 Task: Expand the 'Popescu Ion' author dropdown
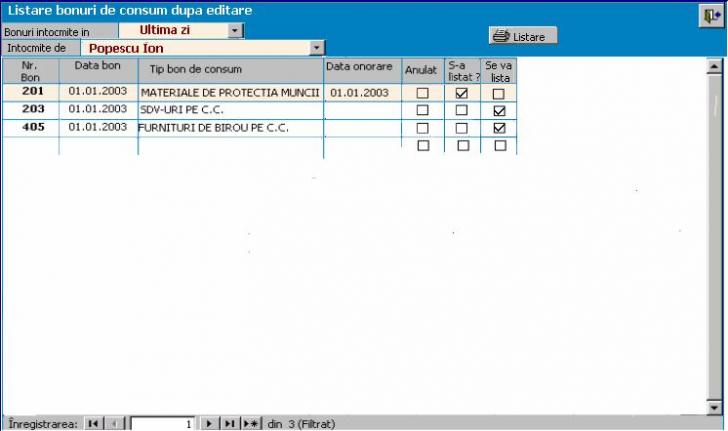click(x=317, y=47)
